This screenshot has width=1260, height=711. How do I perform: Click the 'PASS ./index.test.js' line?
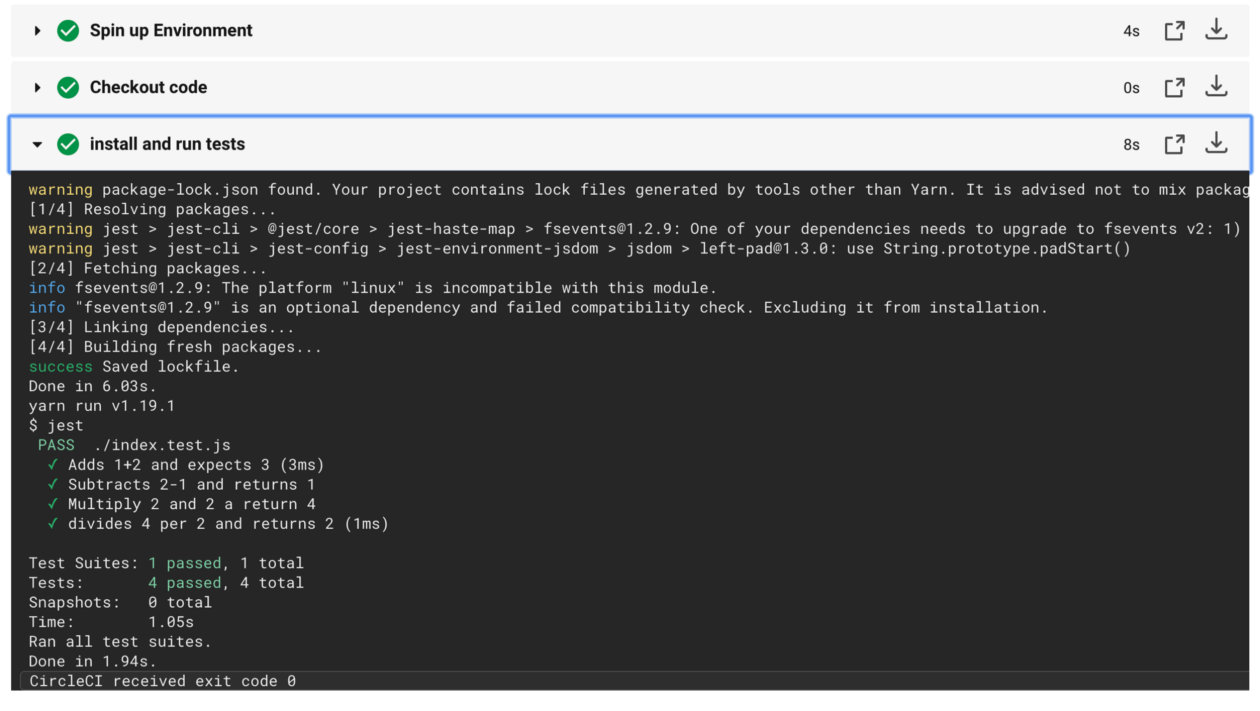[134, 445]
